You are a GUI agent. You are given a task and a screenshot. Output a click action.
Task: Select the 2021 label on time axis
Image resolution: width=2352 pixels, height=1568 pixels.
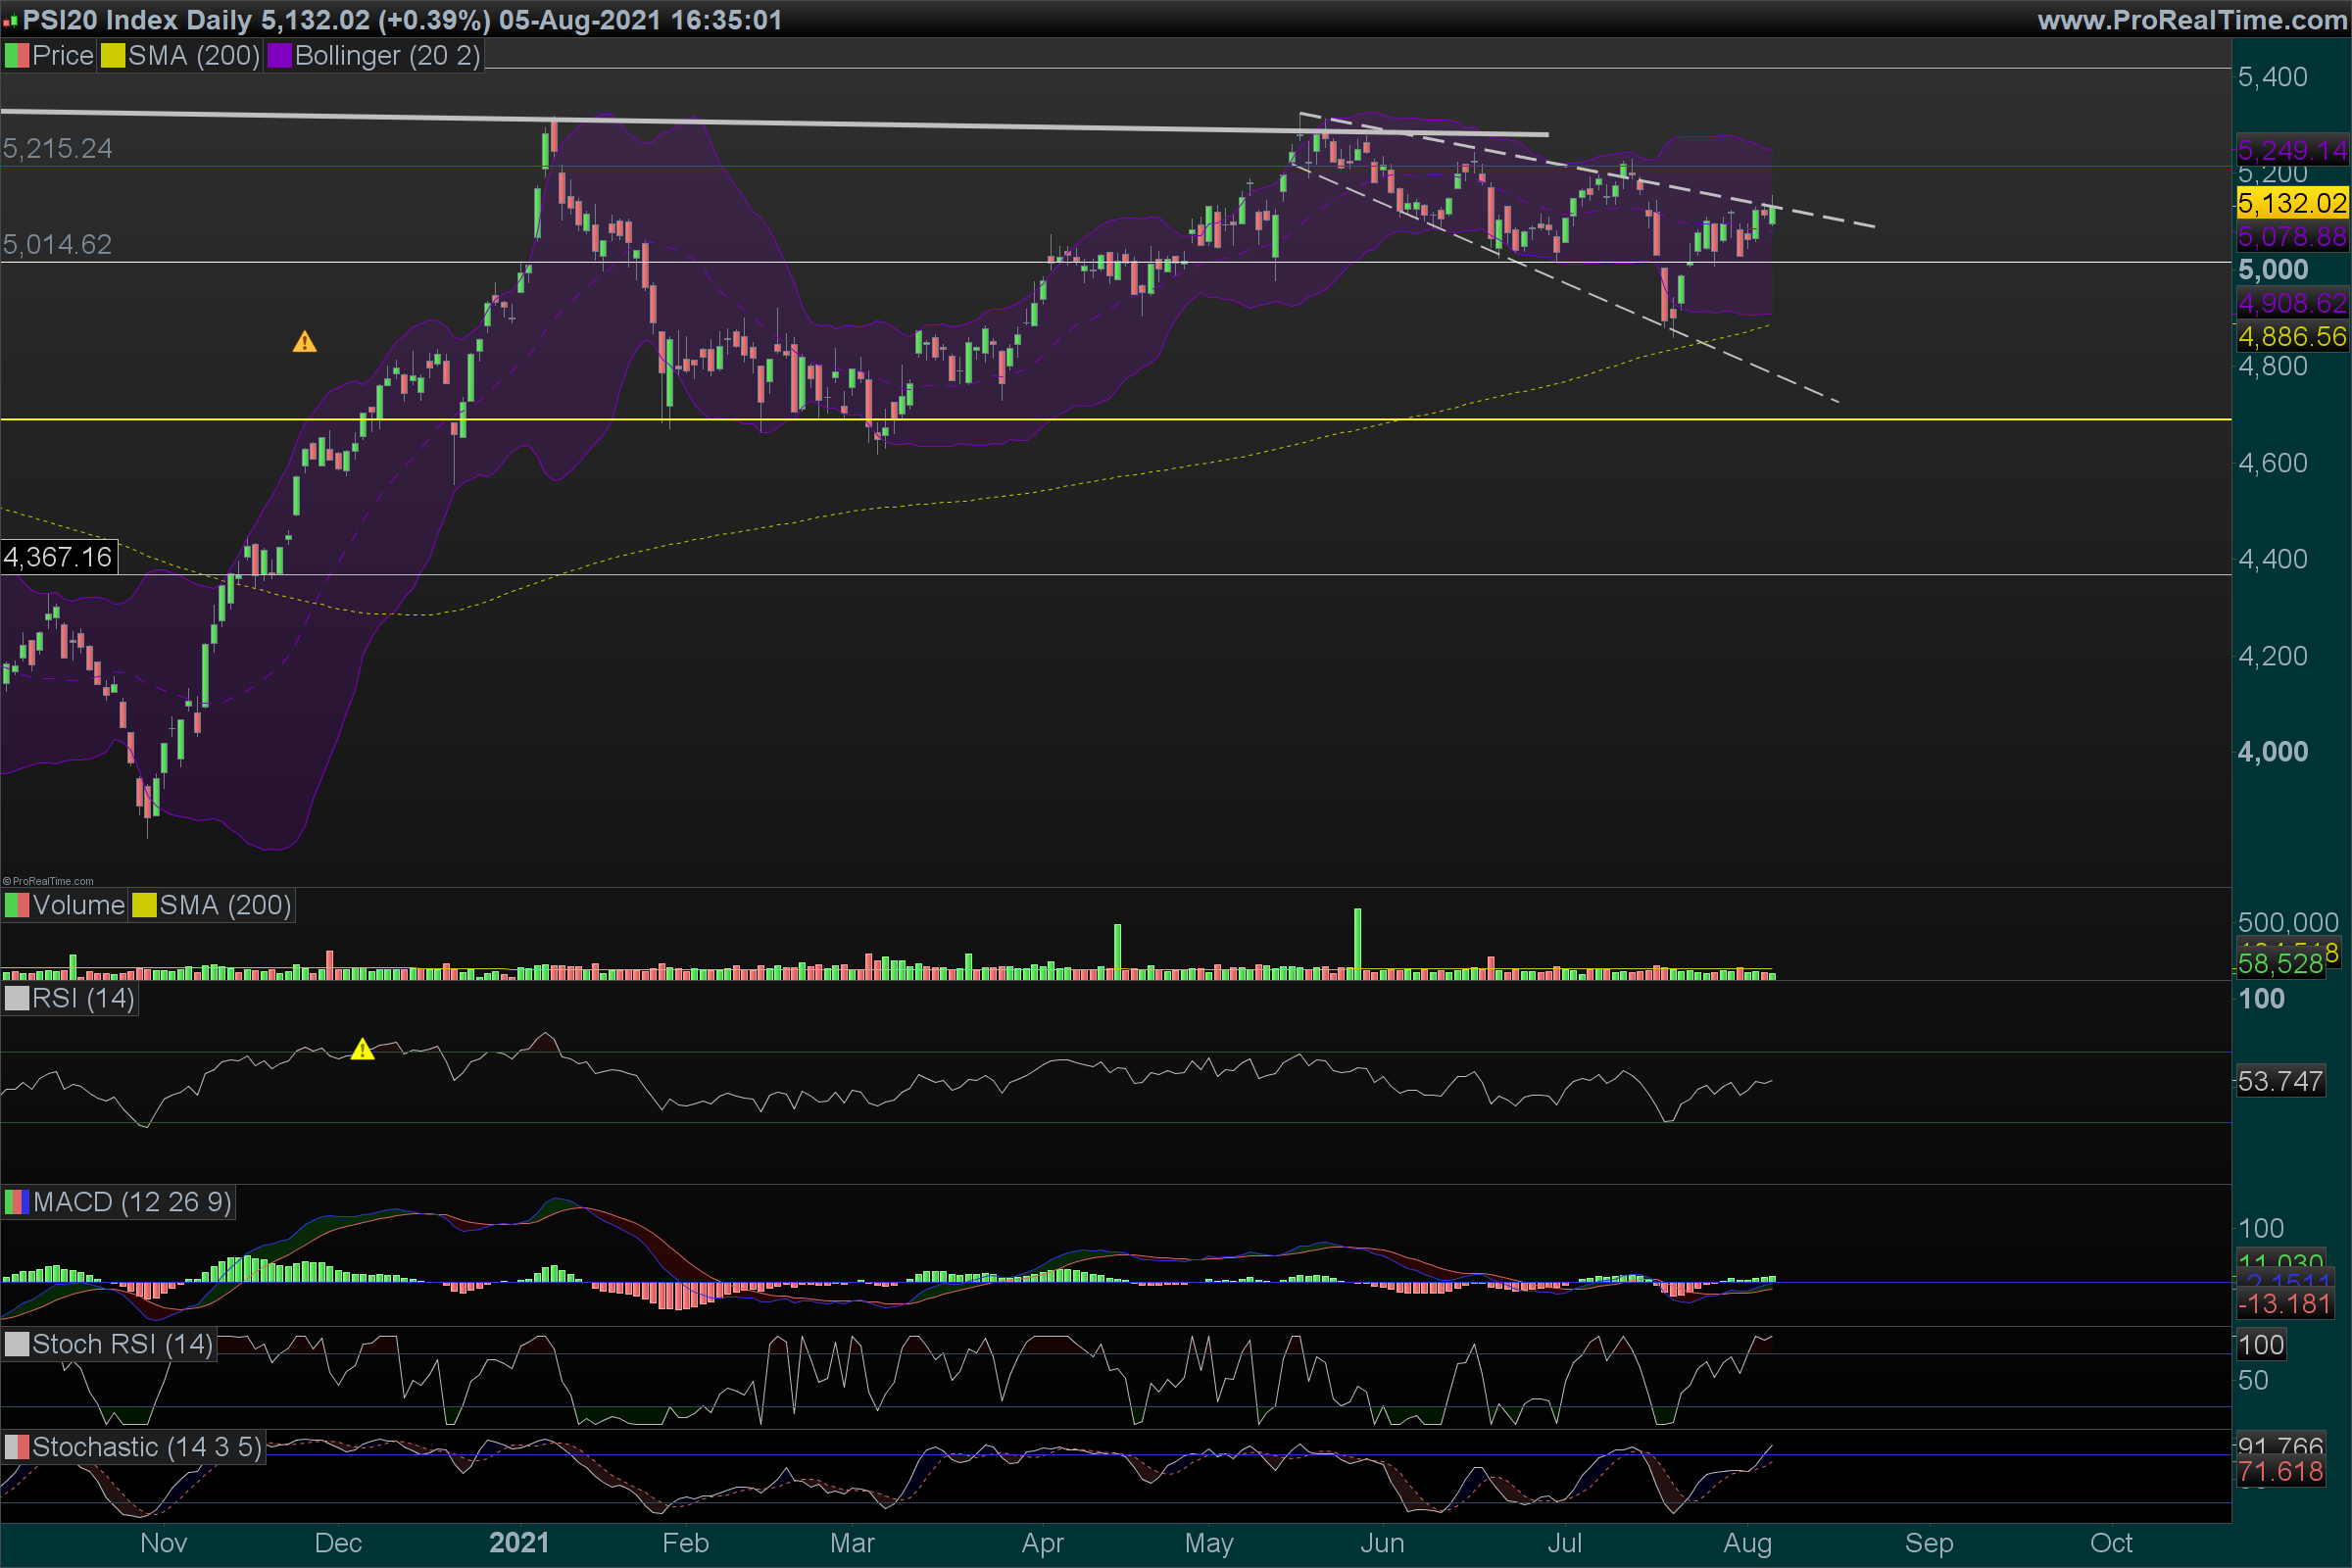(x=519, y=1543)
